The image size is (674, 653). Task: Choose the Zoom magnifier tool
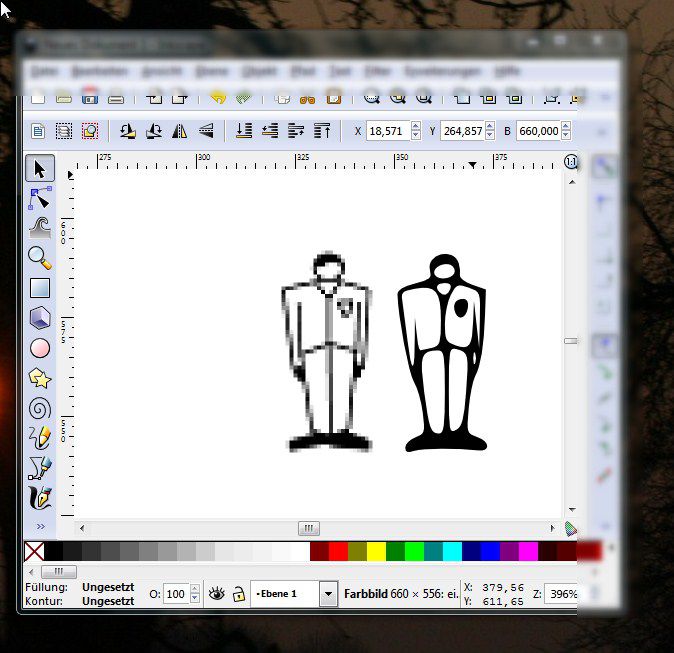(x=40, y=257)
